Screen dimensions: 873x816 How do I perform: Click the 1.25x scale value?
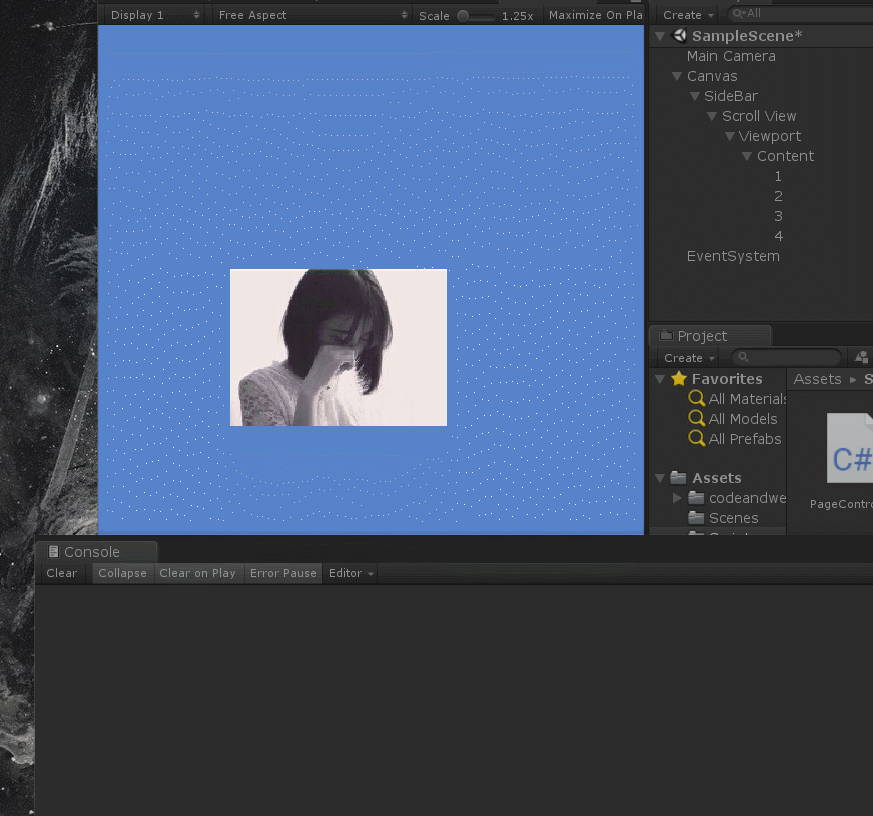[517, 16]
